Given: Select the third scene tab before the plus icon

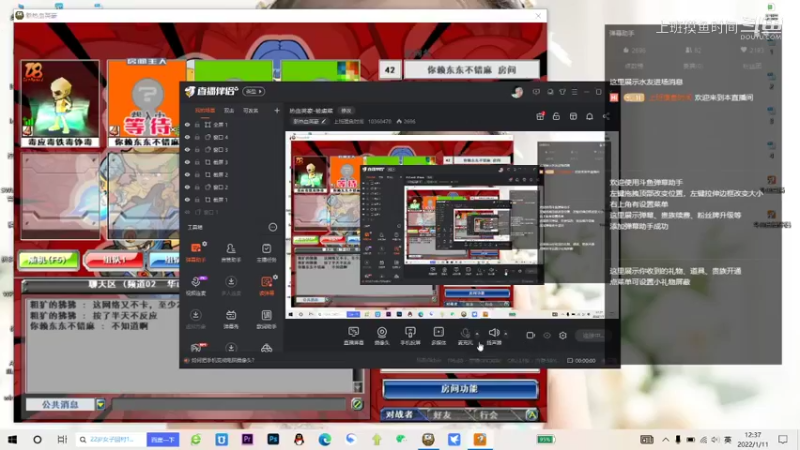Looking at the screenshot, I should 250,110.
